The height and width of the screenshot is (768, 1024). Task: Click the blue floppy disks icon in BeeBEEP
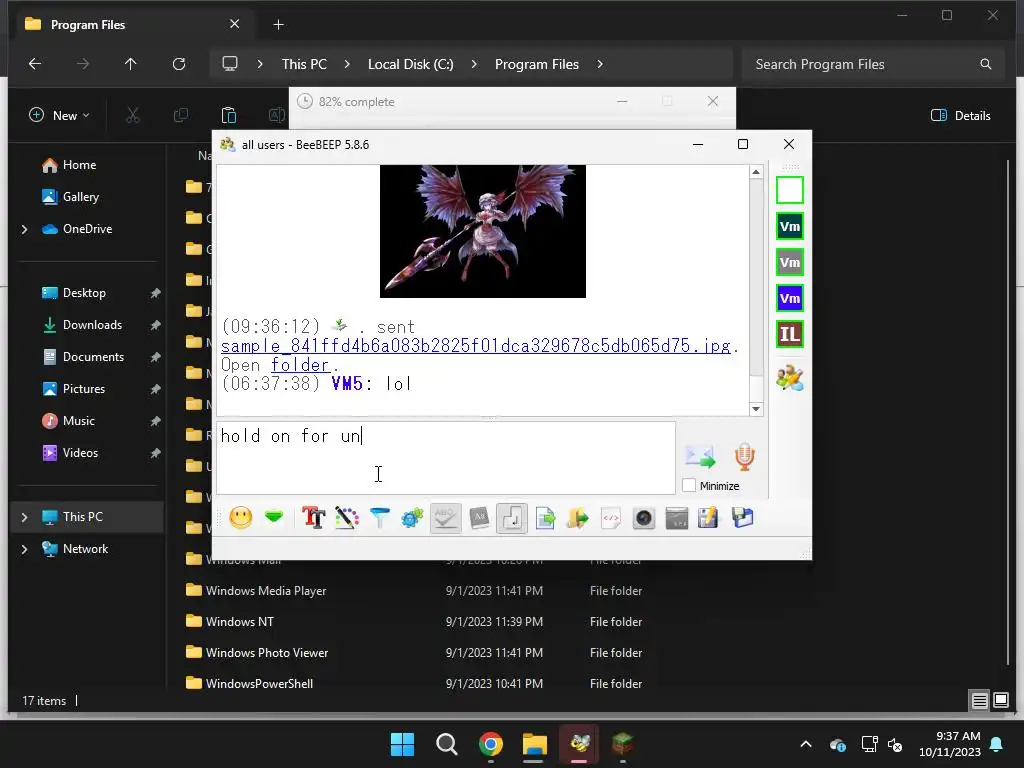point(743,519)
